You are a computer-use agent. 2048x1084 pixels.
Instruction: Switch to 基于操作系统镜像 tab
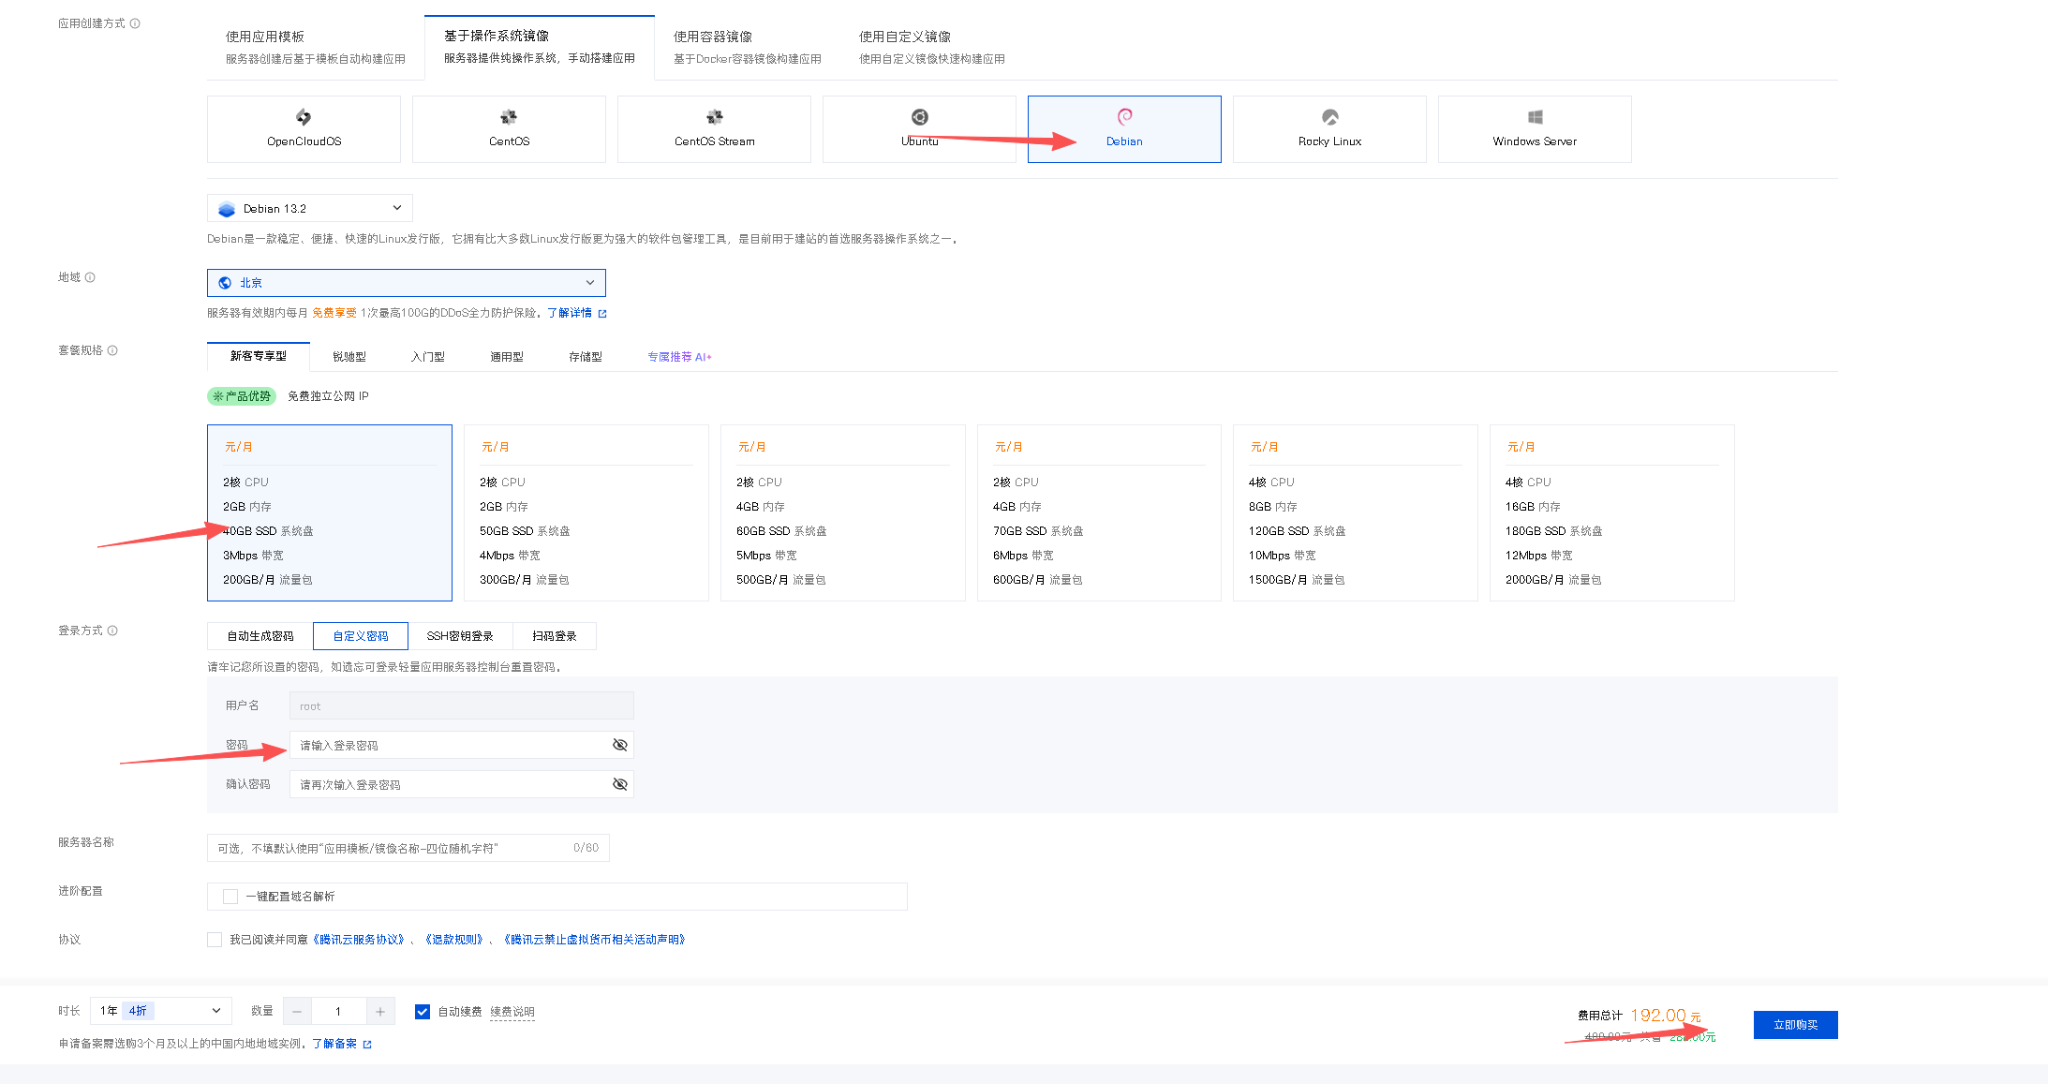coord(539,47)
